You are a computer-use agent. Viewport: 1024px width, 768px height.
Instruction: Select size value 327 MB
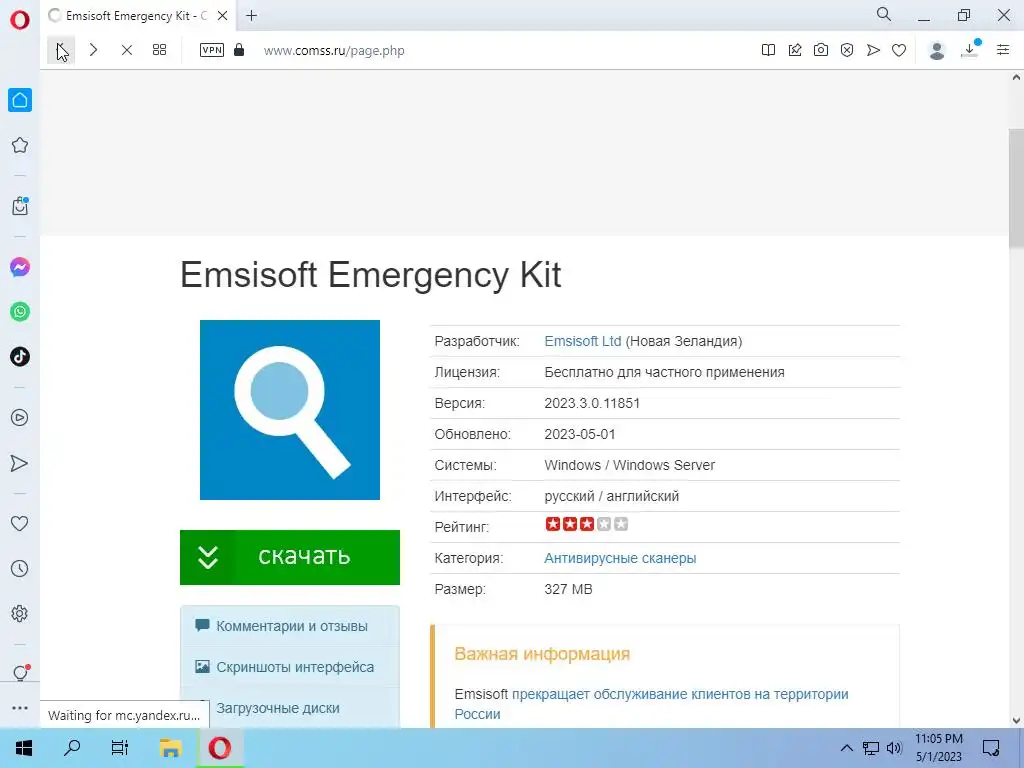click(568, 589)
